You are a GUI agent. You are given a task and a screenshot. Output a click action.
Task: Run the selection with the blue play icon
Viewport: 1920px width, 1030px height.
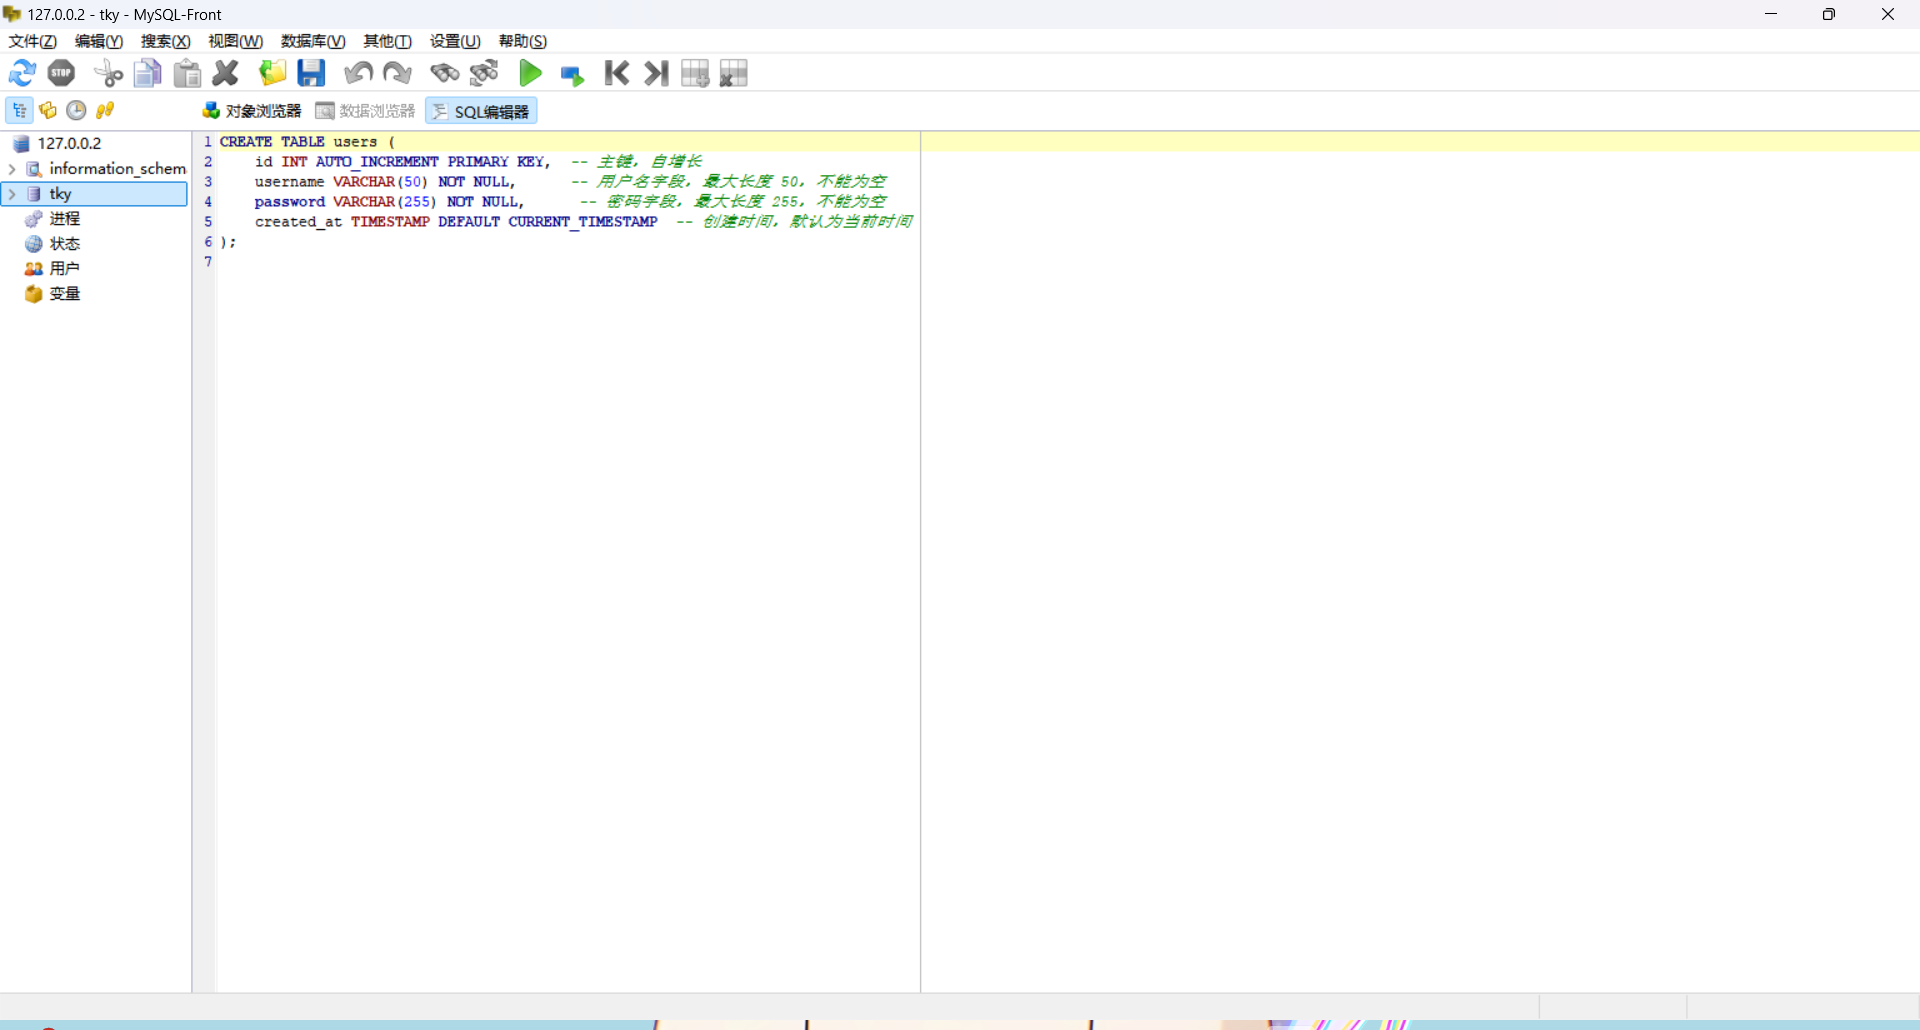[x=571, y=75]
